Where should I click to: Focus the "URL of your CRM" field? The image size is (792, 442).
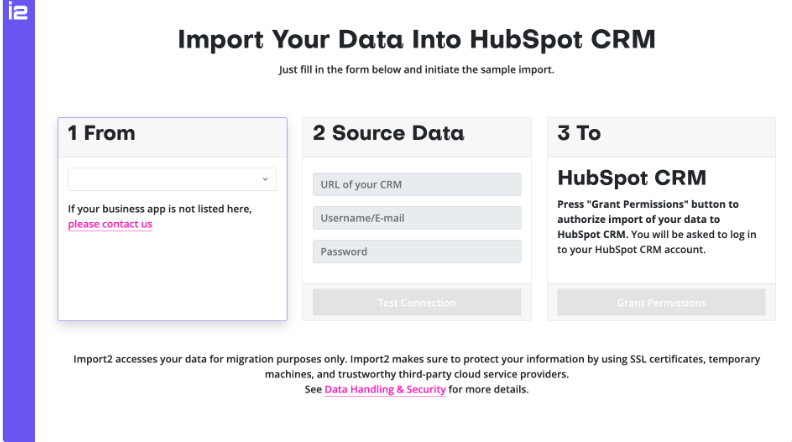click(417, 184)
